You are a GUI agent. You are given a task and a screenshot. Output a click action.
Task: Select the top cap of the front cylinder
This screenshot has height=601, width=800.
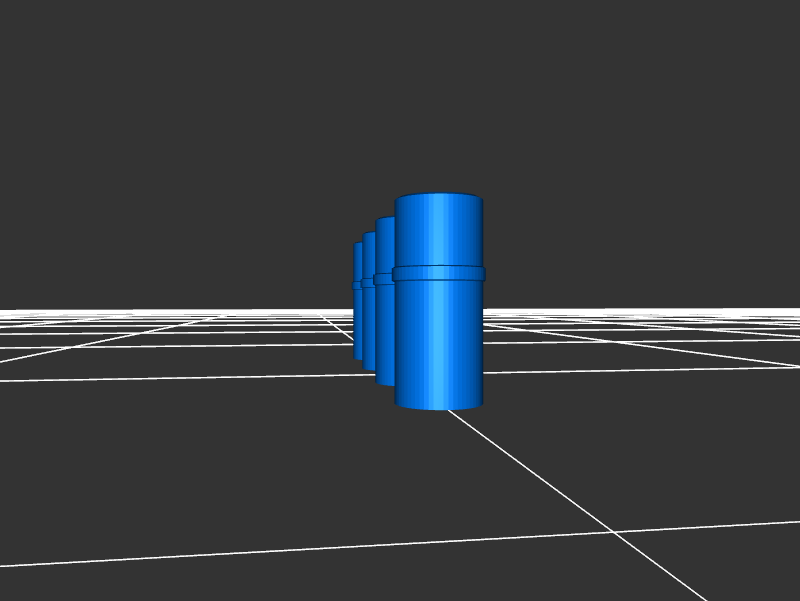[438, 197]
